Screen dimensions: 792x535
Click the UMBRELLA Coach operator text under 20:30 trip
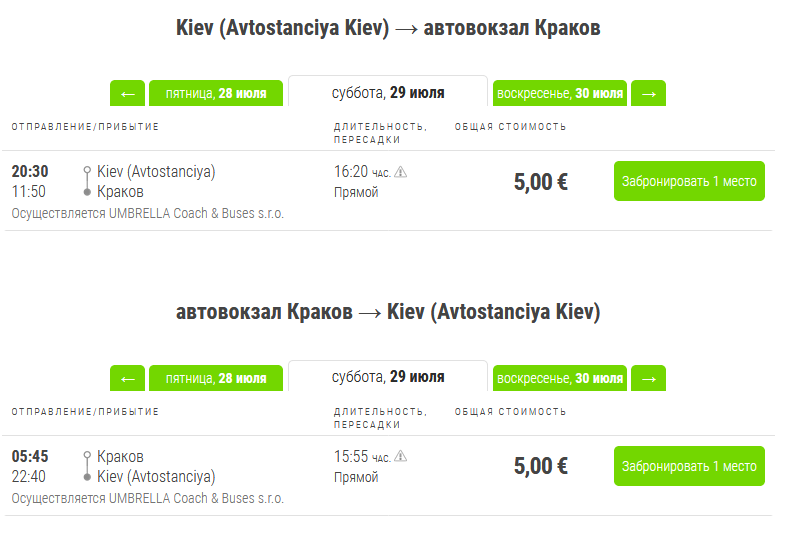148,213
